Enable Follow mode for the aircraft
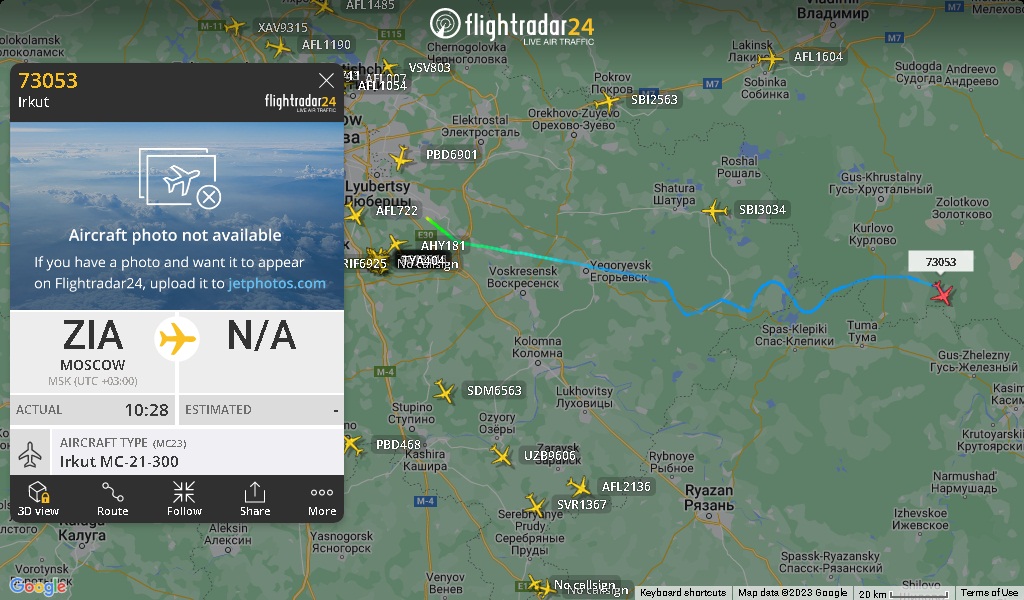Image resolution: width=1024 pixels, height=600 pixels. click(x=184, y=499)
